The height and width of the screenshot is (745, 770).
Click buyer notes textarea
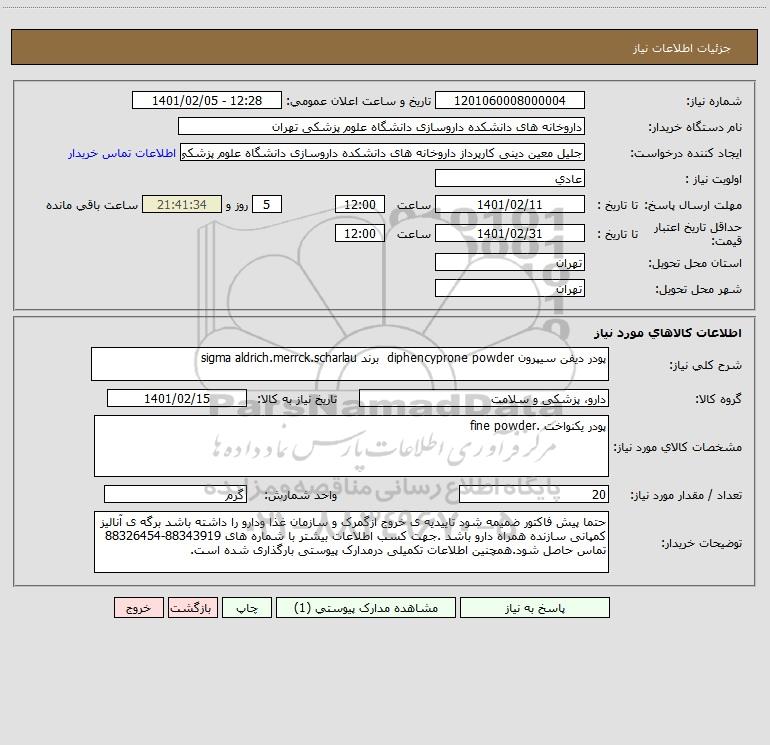351,542
